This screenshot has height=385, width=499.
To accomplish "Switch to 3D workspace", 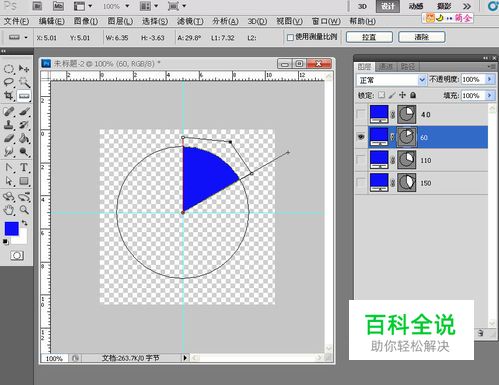I will coord(362,6).
